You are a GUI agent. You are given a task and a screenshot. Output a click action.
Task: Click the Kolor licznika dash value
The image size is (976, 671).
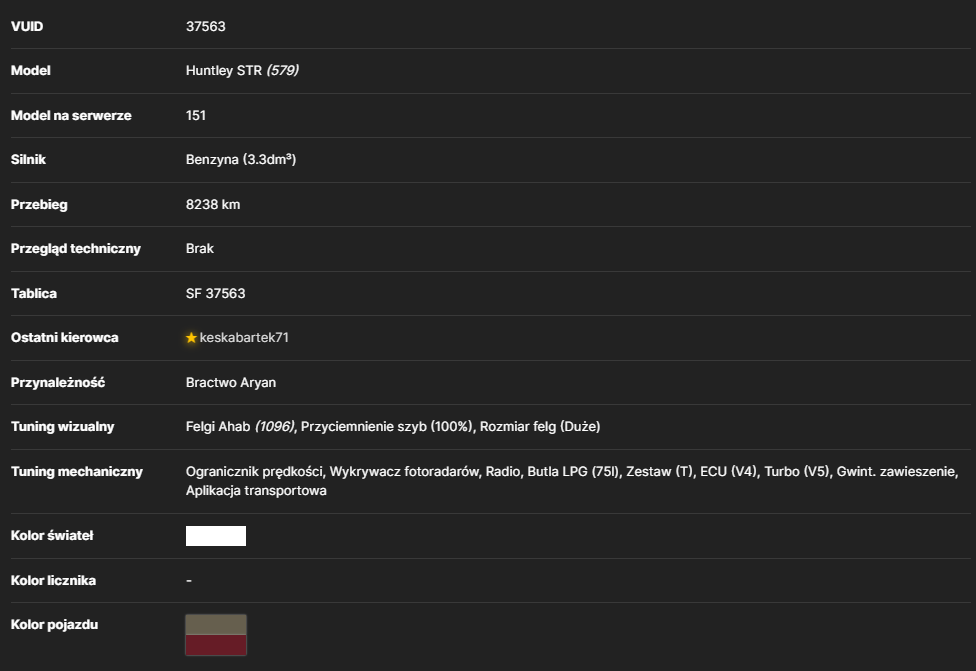click(189, 581)
